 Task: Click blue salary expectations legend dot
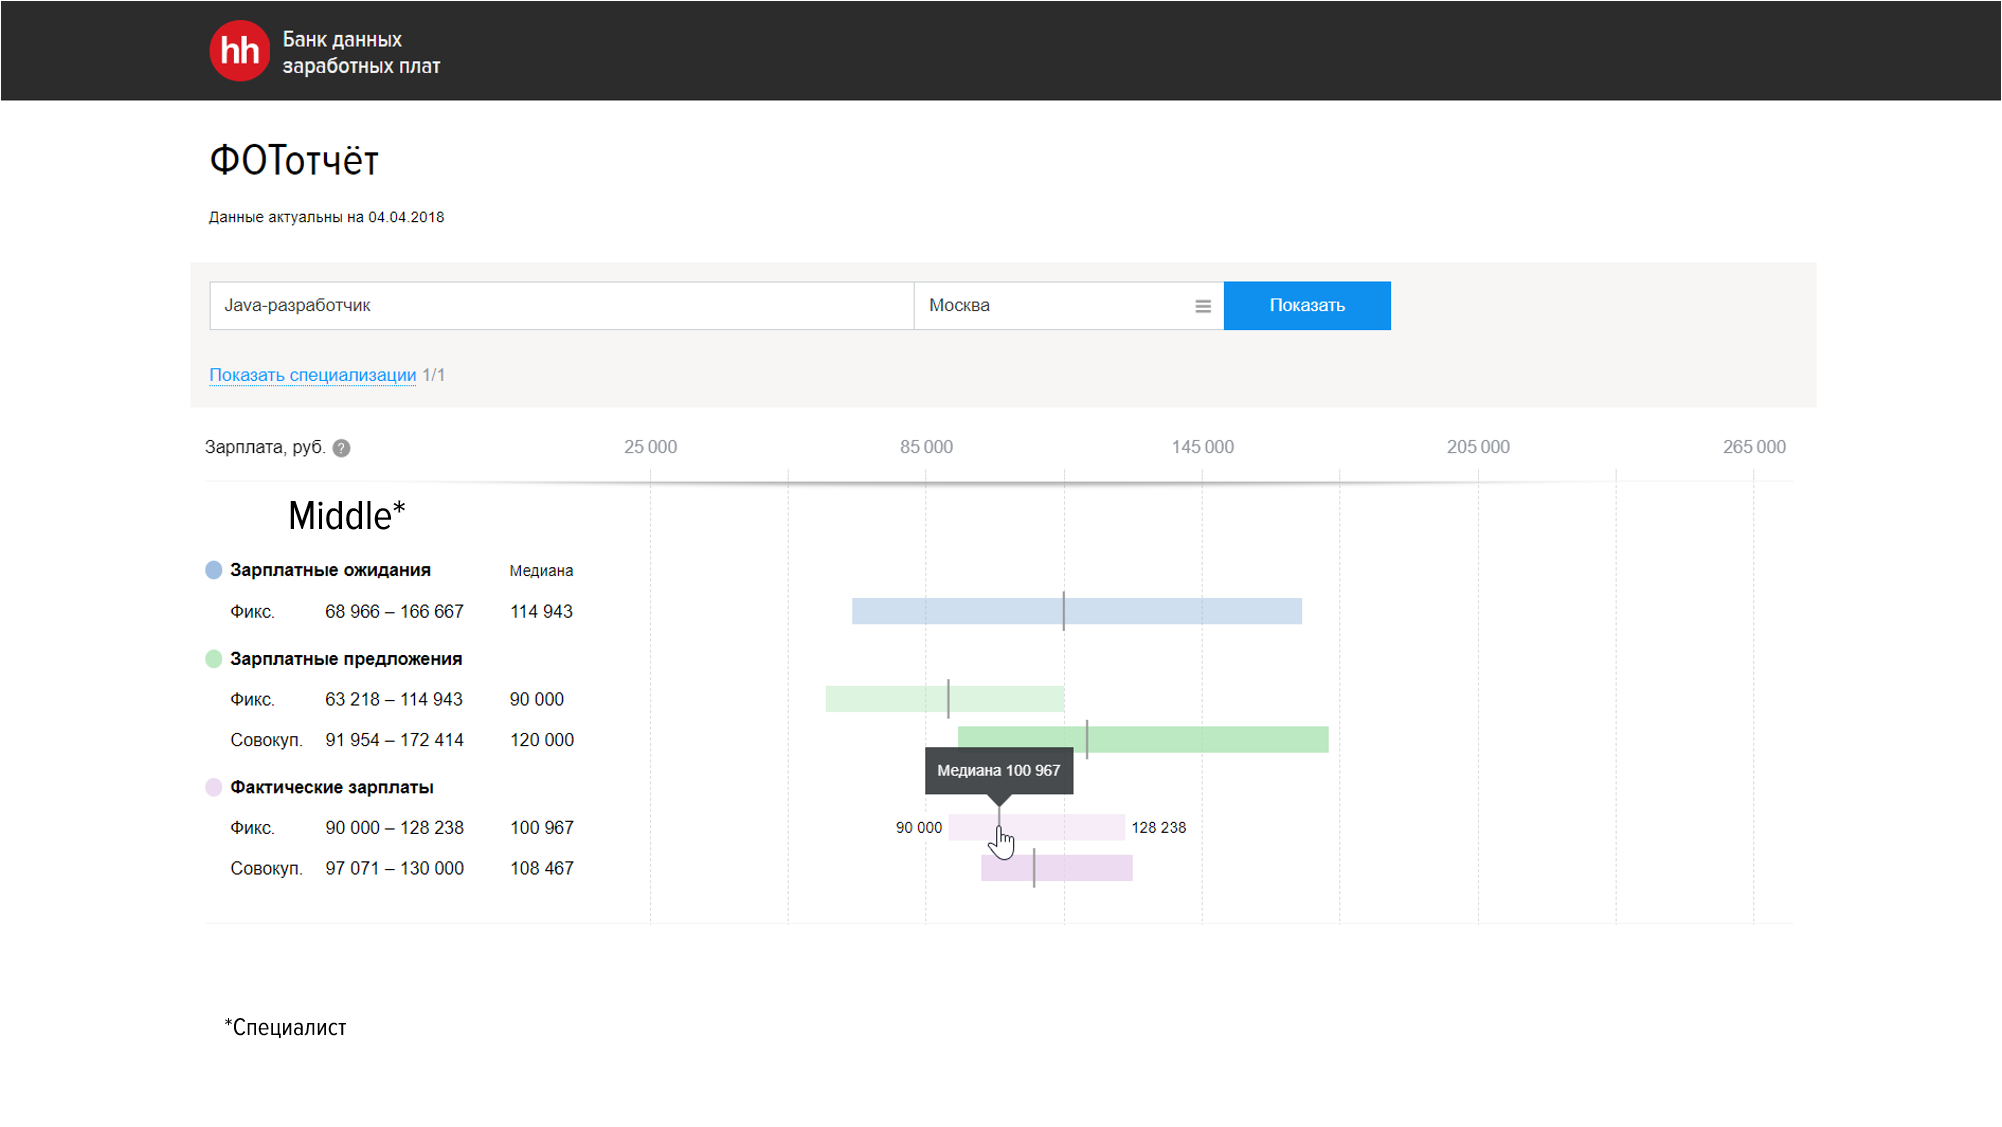pyautogui.click(x=213, y=570)
